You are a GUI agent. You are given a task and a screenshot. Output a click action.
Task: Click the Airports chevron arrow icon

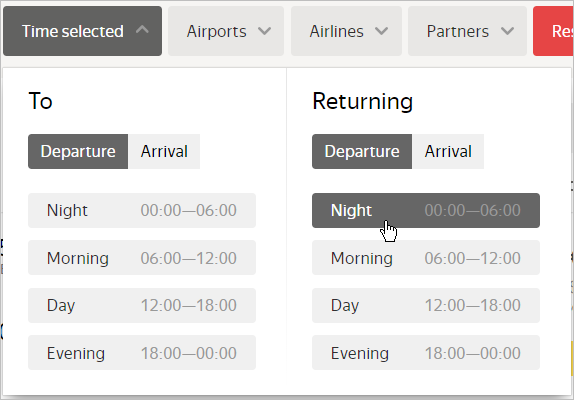click(x=264, y=31)
